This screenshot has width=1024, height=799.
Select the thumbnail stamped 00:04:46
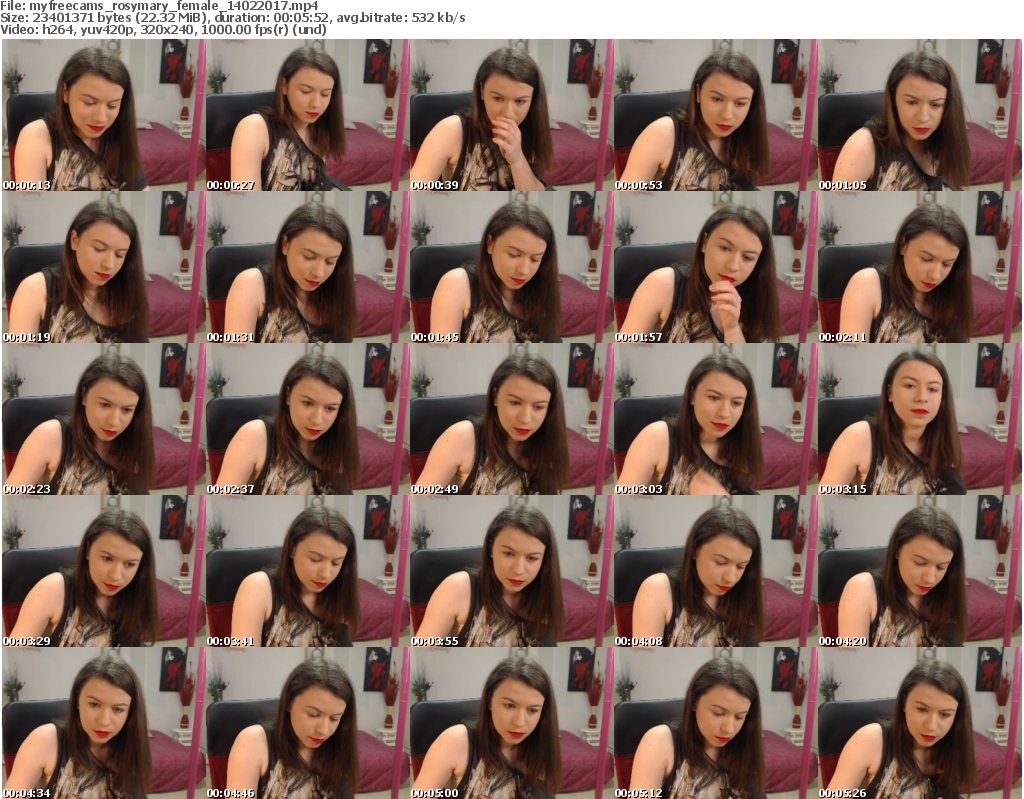coord(307,723)
